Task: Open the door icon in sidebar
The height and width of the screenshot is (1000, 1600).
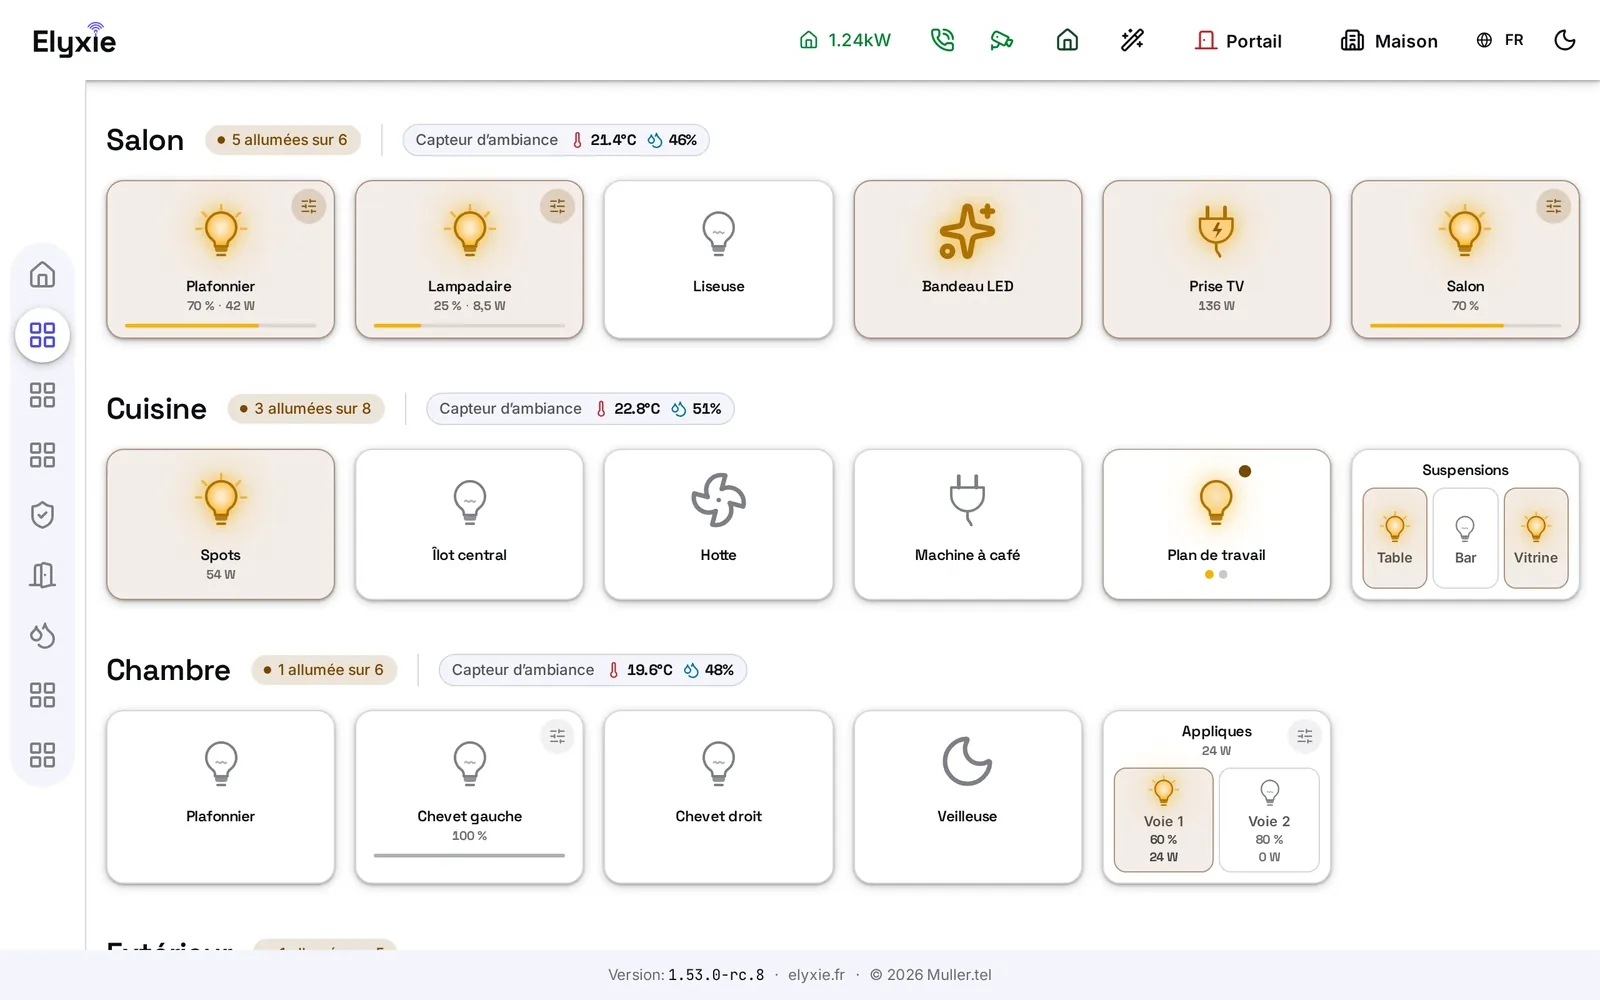Action: (42, 575)
